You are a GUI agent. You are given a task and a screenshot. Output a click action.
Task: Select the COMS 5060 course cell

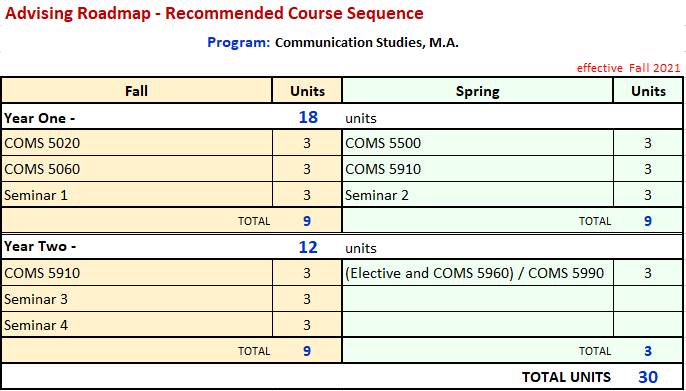pyautogui.click(x=137, y=169)
